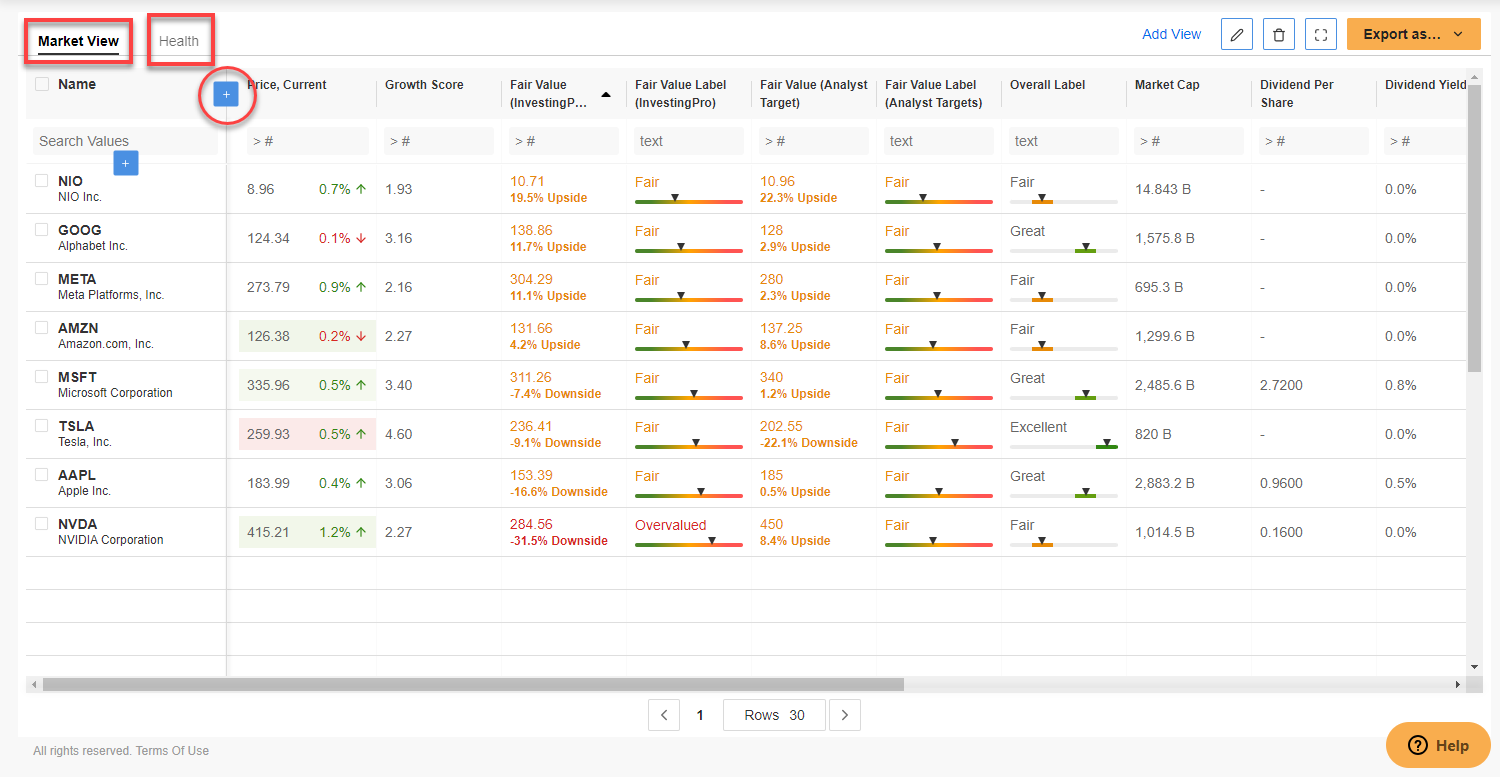Screen dimensions: 1500x777
Task: Click the horizontal scrollbar right arrow
Action: [1457, 685]
